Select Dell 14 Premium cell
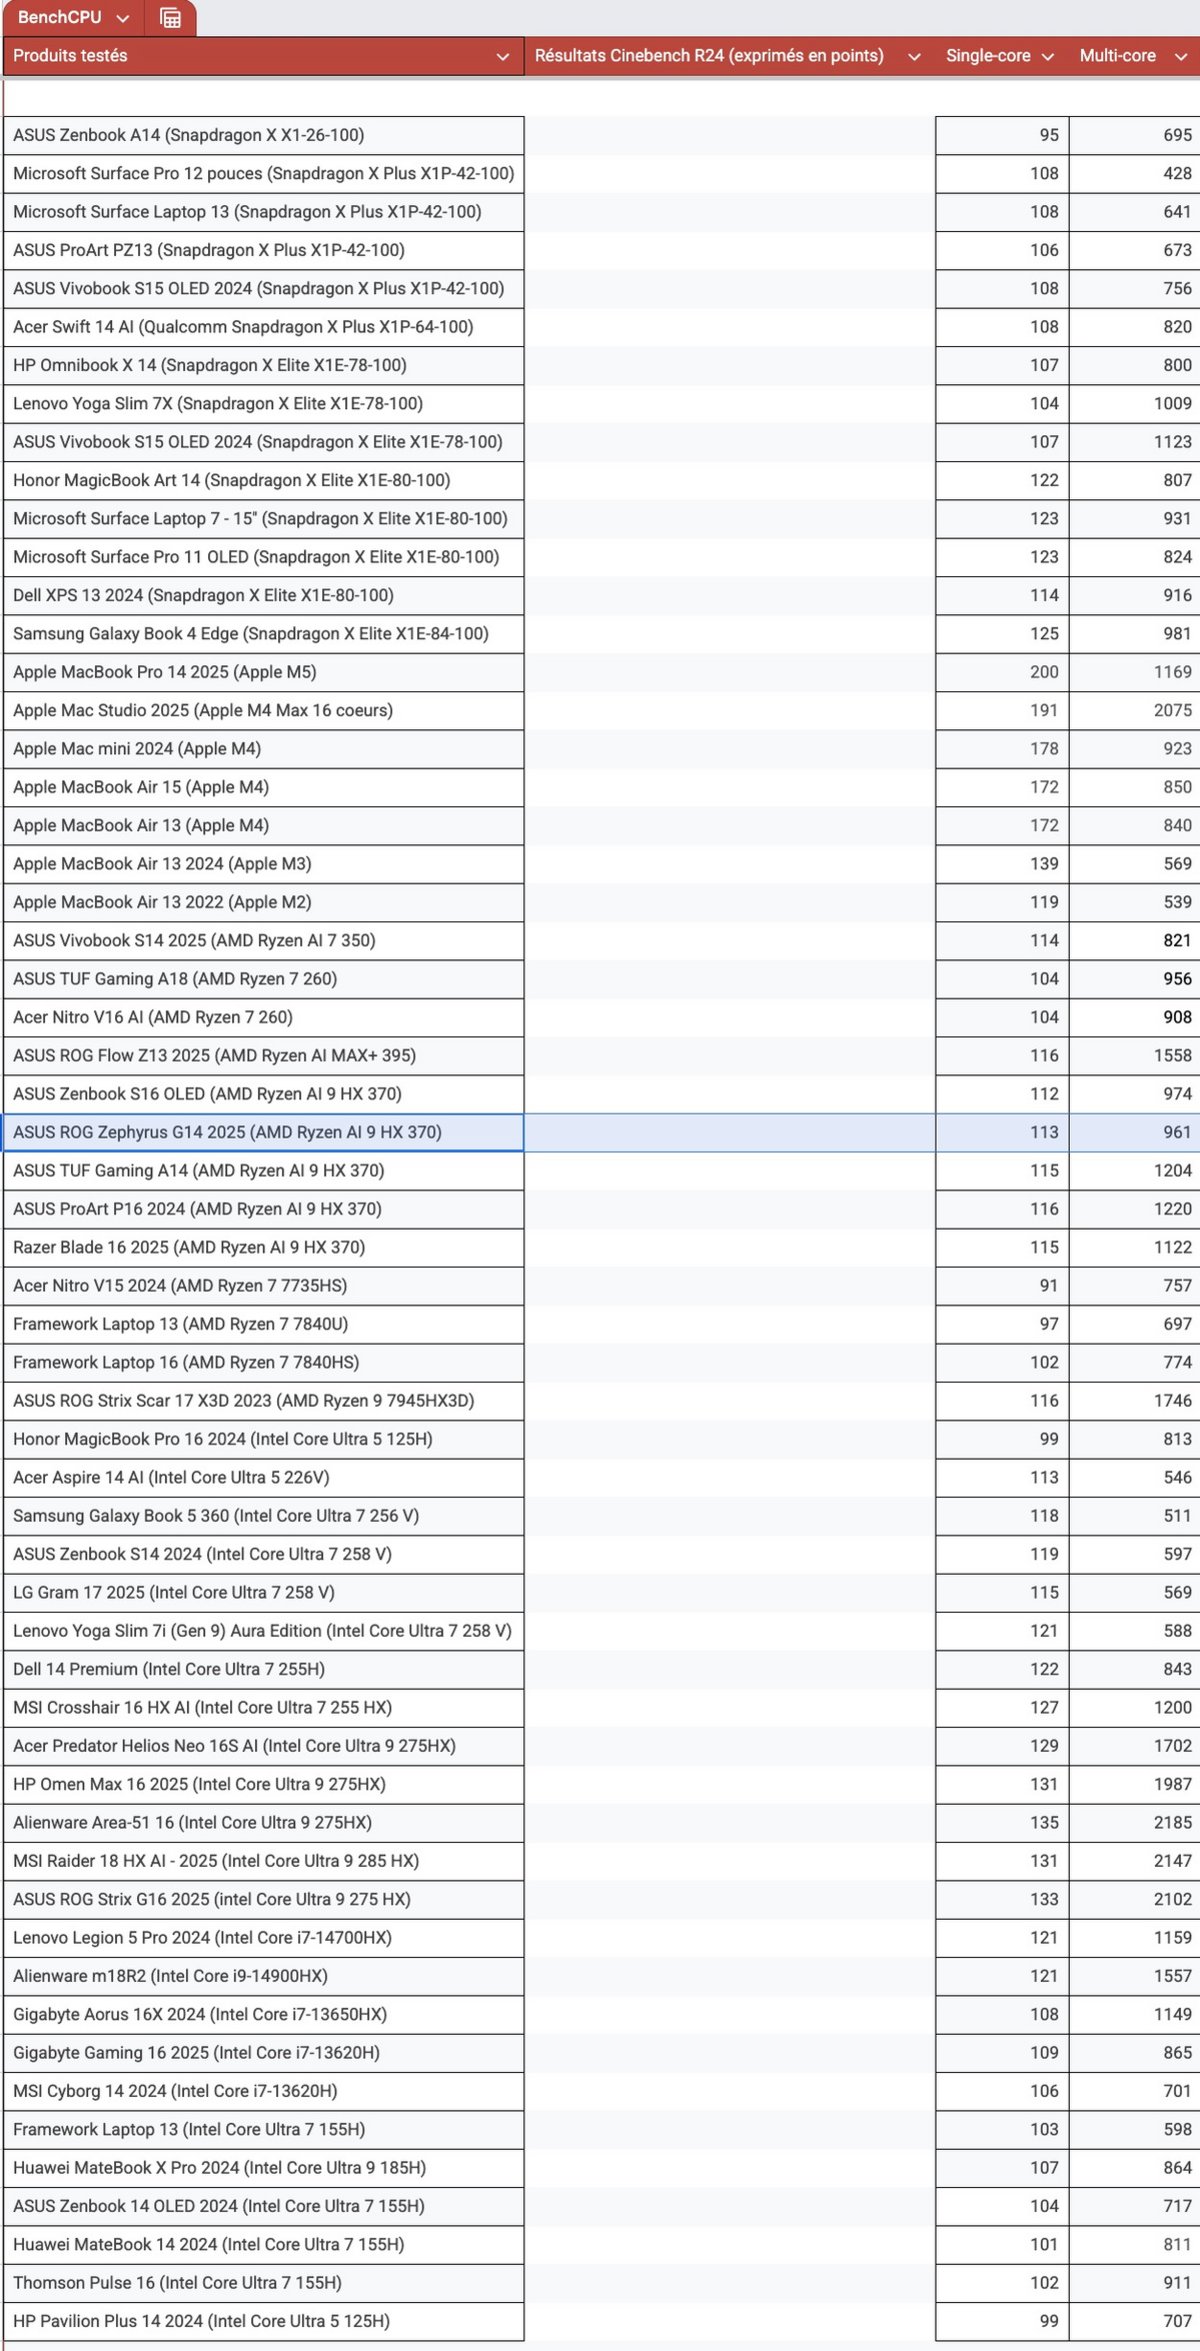Viewport: 1200px width, 2351px height. [263, 1669]
